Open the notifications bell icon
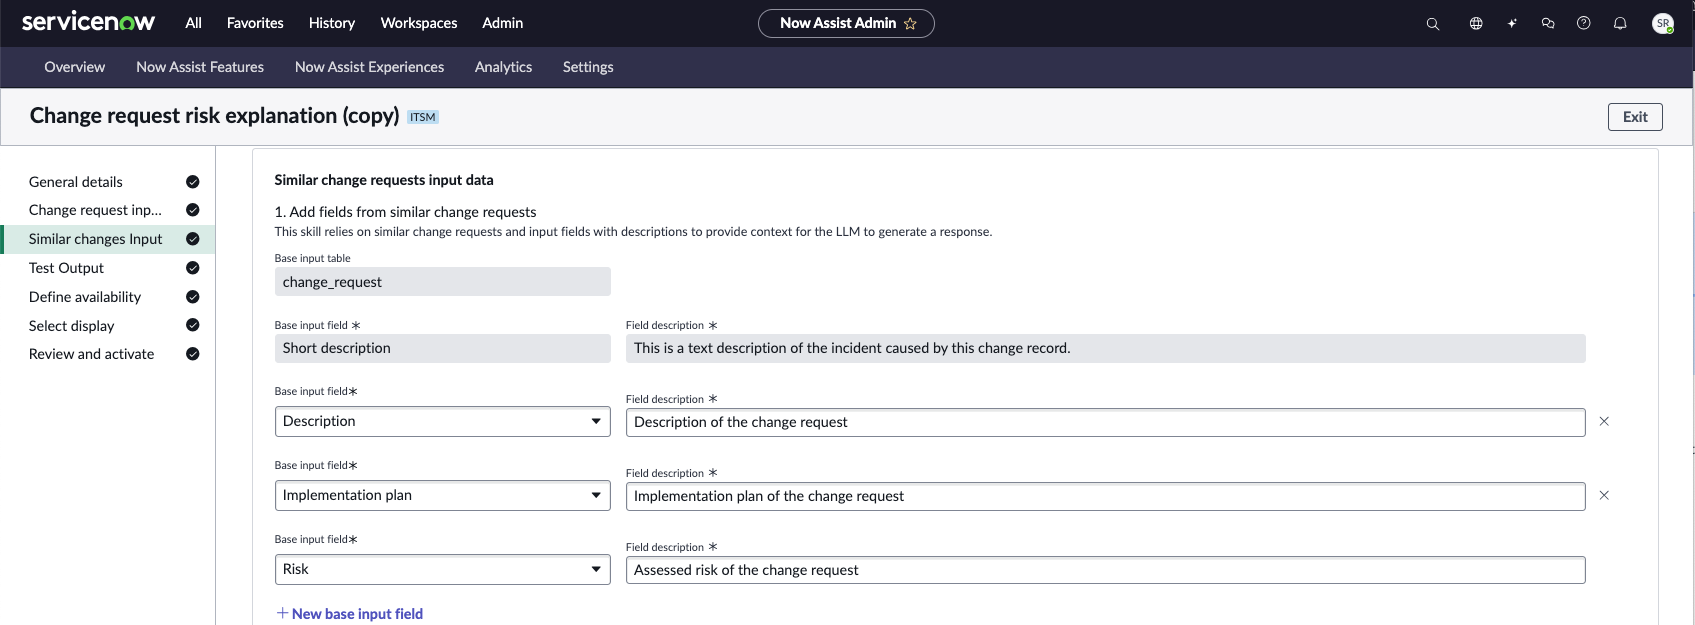The width and height of the screenshot is (1695, 625). [1620, 23]
